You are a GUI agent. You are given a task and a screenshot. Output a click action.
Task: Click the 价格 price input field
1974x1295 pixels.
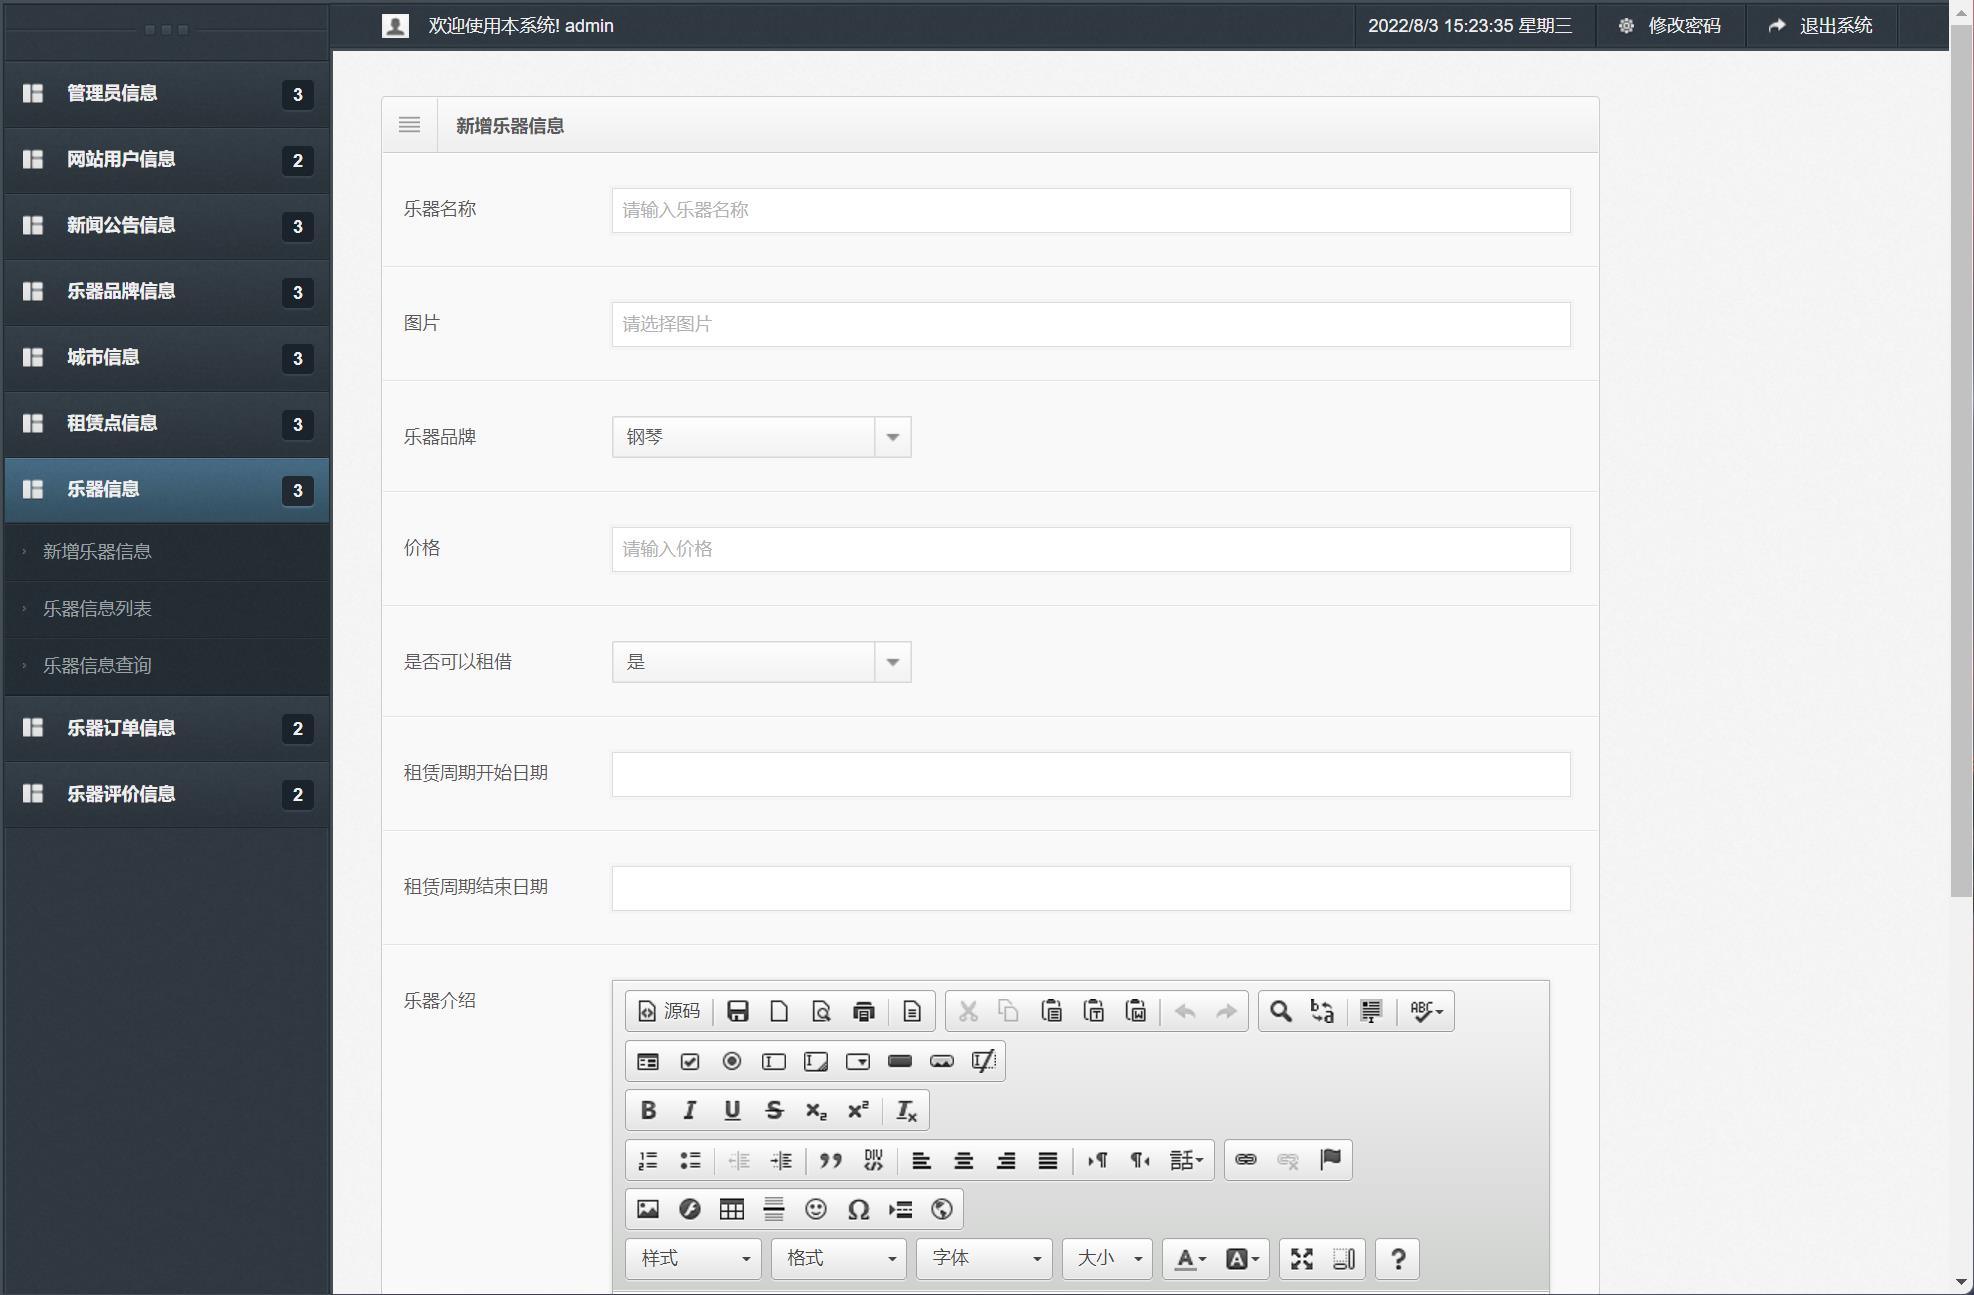[x=1090, y=549]
